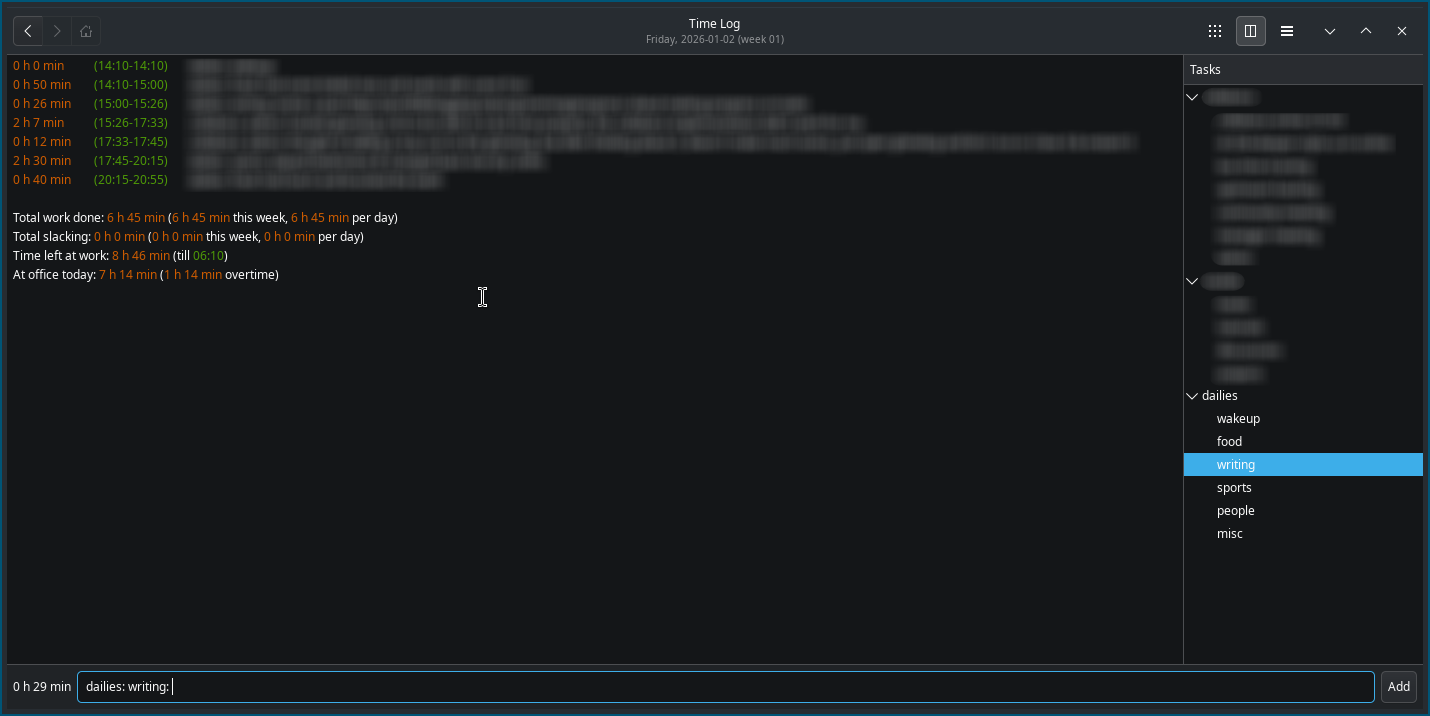This screenshot has width=1430, height=716.
Task: Select the wakeup task
Action: (1238, 419)
